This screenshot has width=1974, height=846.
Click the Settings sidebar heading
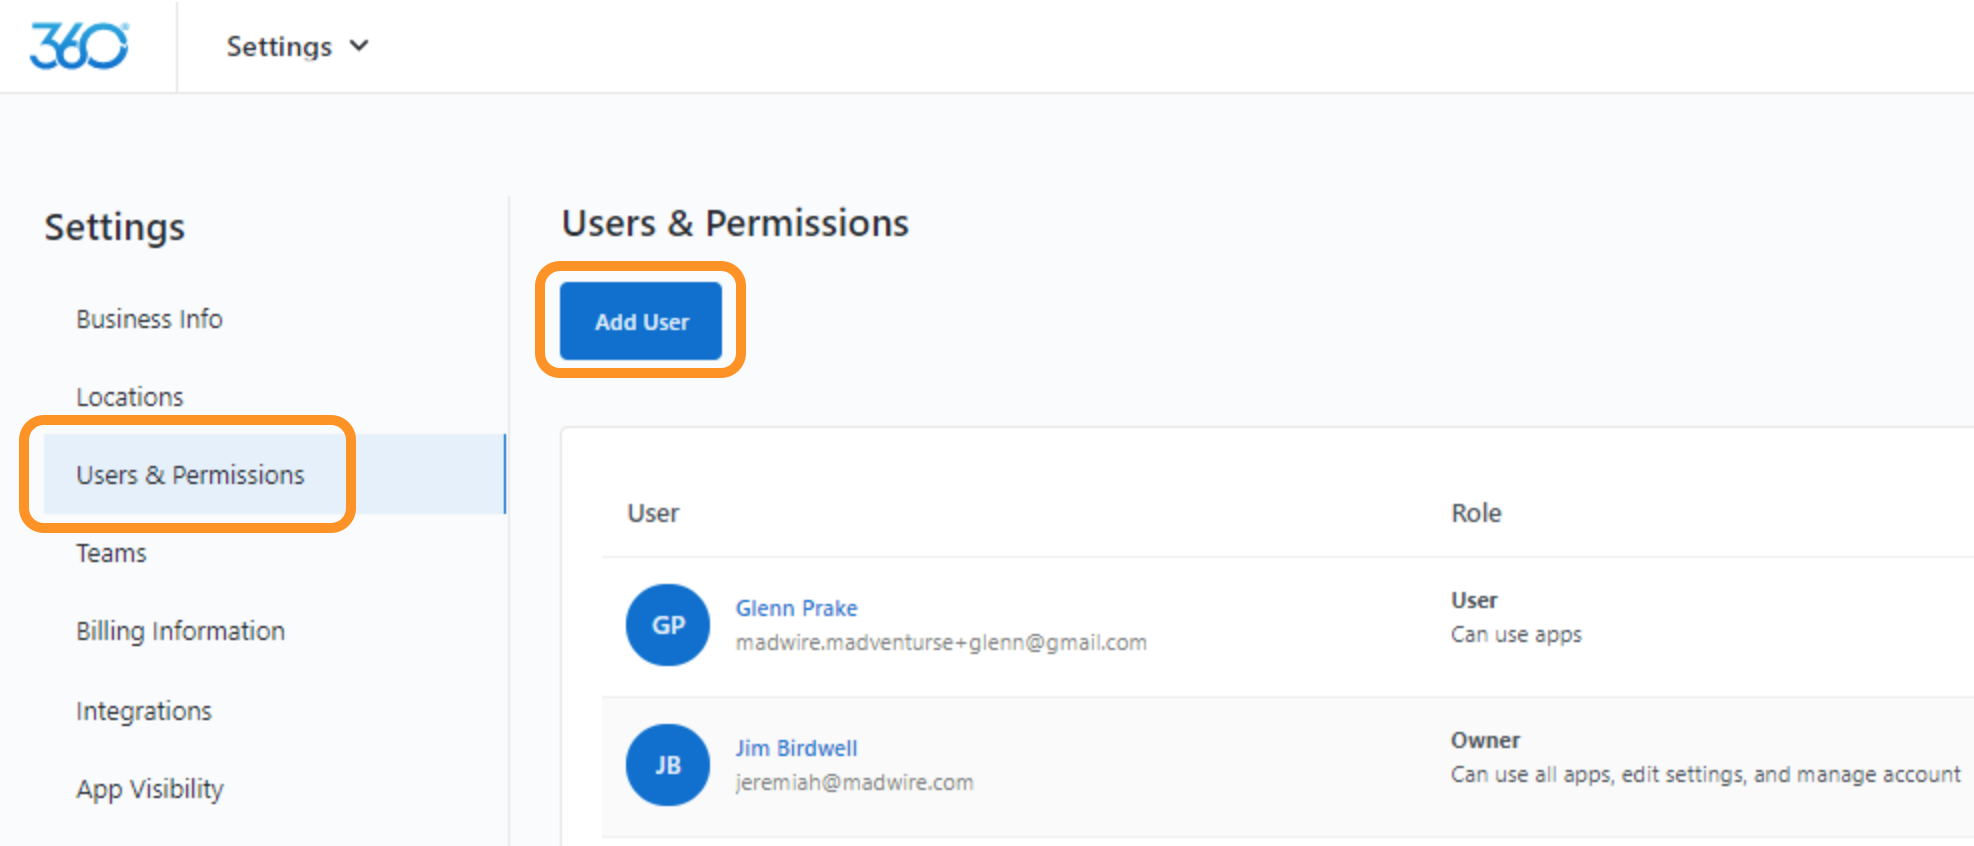point(115,227)
